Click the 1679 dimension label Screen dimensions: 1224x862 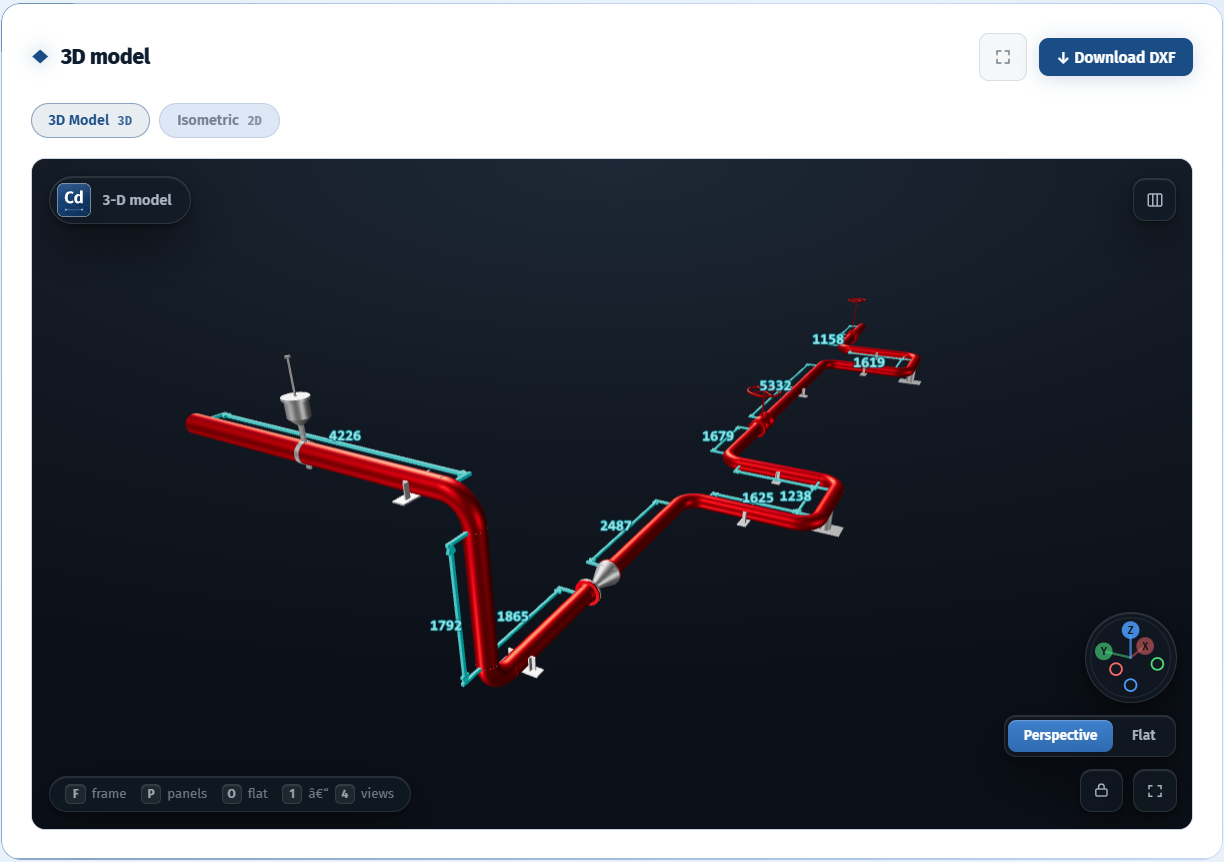[718, 436]
